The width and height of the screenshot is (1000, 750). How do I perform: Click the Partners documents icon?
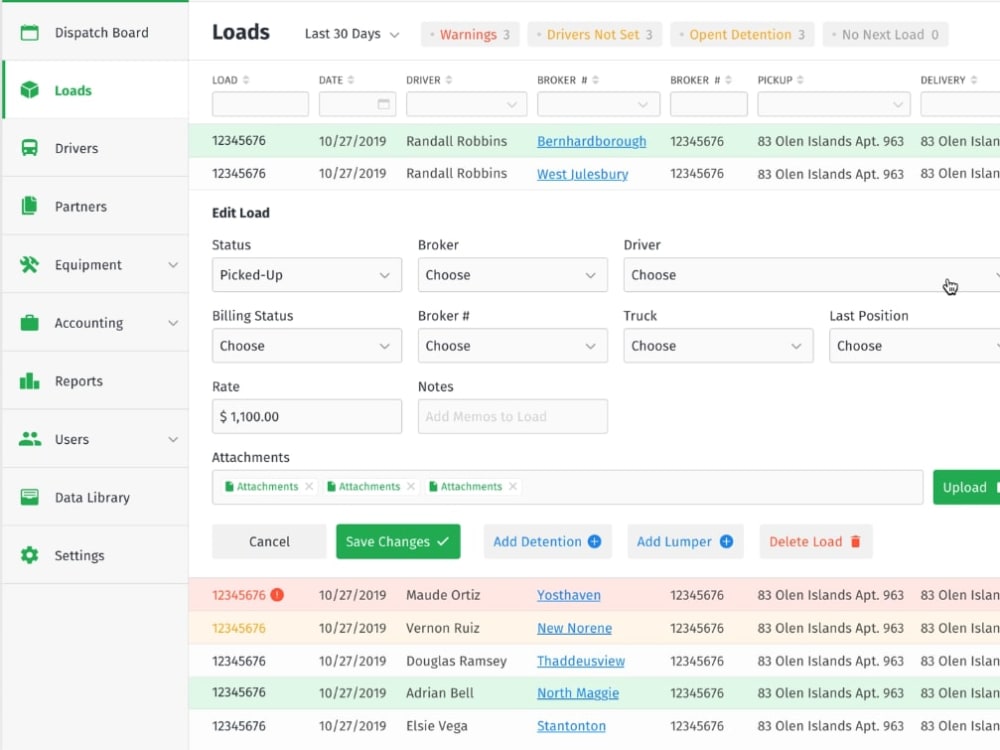[x=29, y=206]
